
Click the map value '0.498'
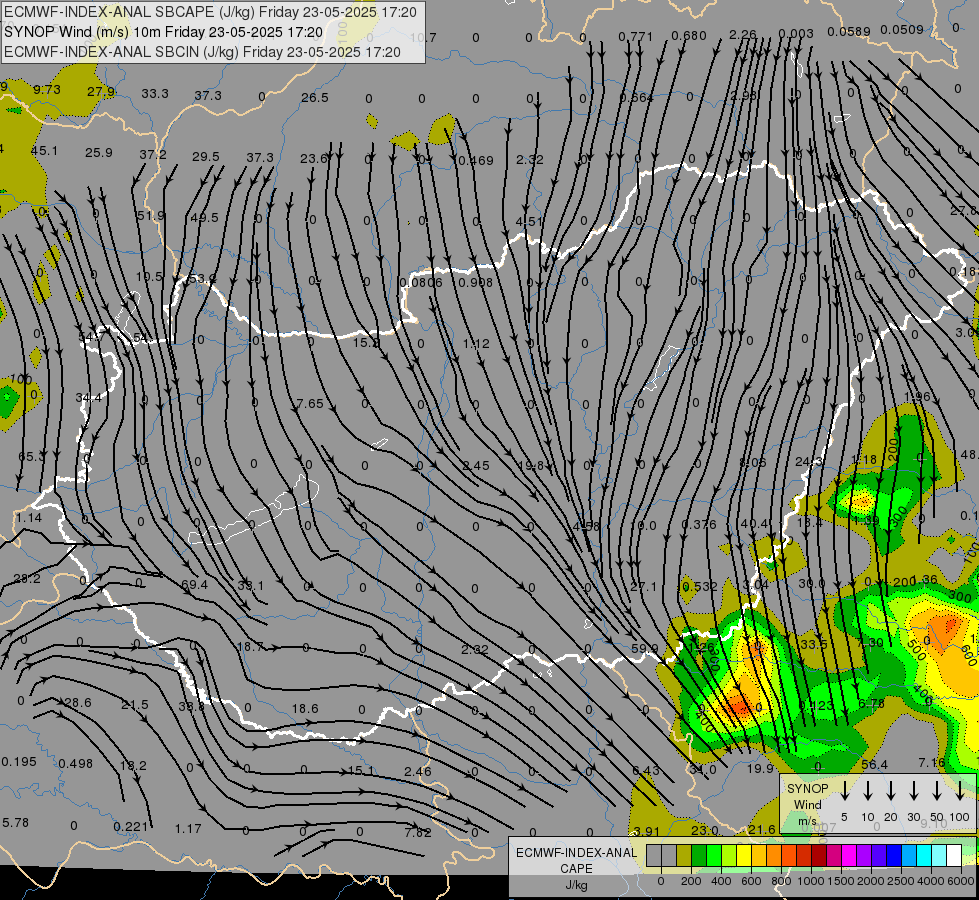tap(76, 764)
